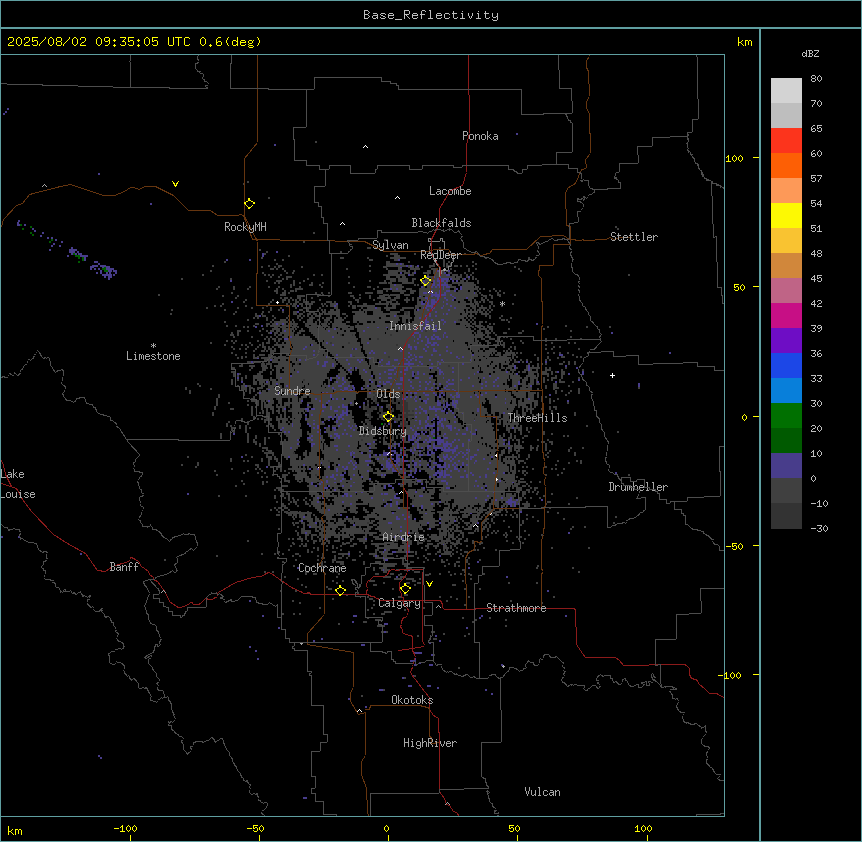This screenshot has height=842, width=862.
Task: Click the -30 value on the dBZ legend
Action: coord(819,528)
